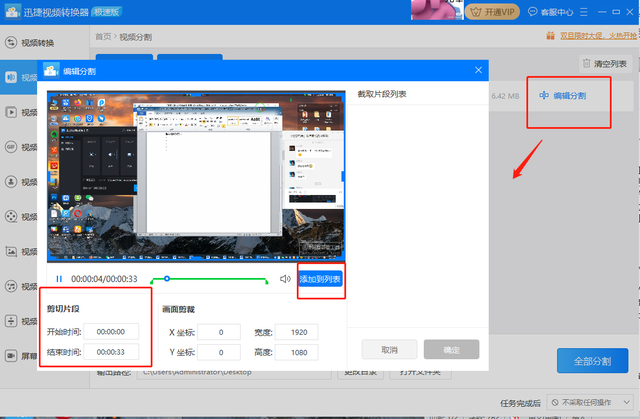Viewport: 640px width, 419px height.
Task: Click the picture-frame sidebar icon
Action: (11, 251)
